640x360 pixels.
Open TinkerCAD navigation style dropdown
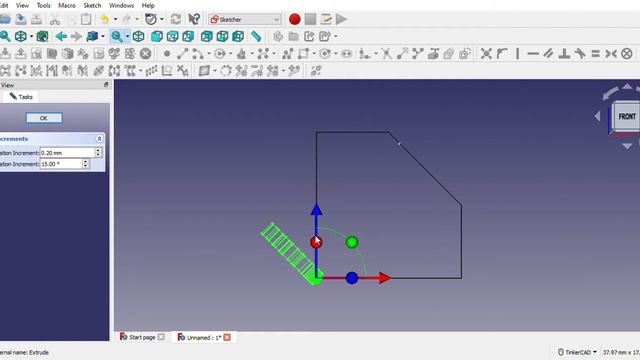[577, 352]
